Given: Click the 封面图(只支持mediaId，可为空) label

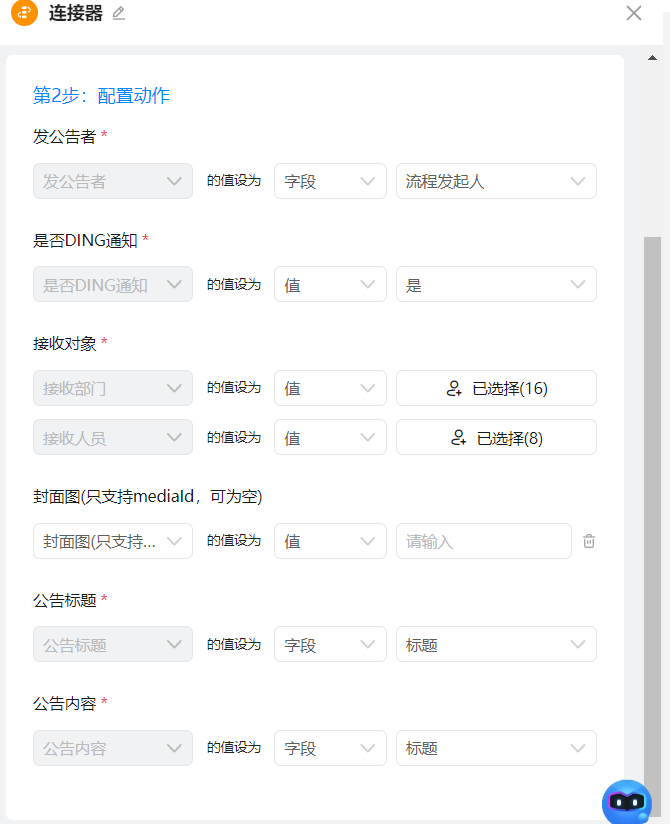Looking at the screenshot, I should coord(147,496).
